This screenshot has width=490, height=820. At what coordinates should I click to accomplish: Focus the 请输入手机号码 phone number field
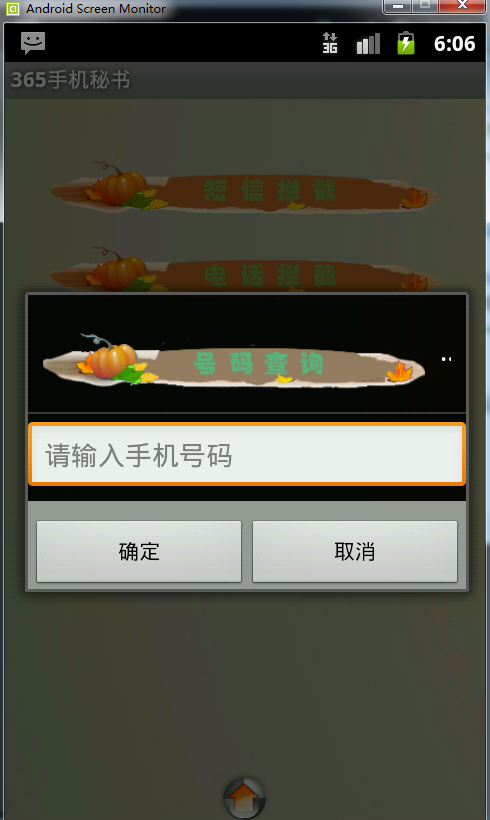pyautogui.click(x=246, y=454)
